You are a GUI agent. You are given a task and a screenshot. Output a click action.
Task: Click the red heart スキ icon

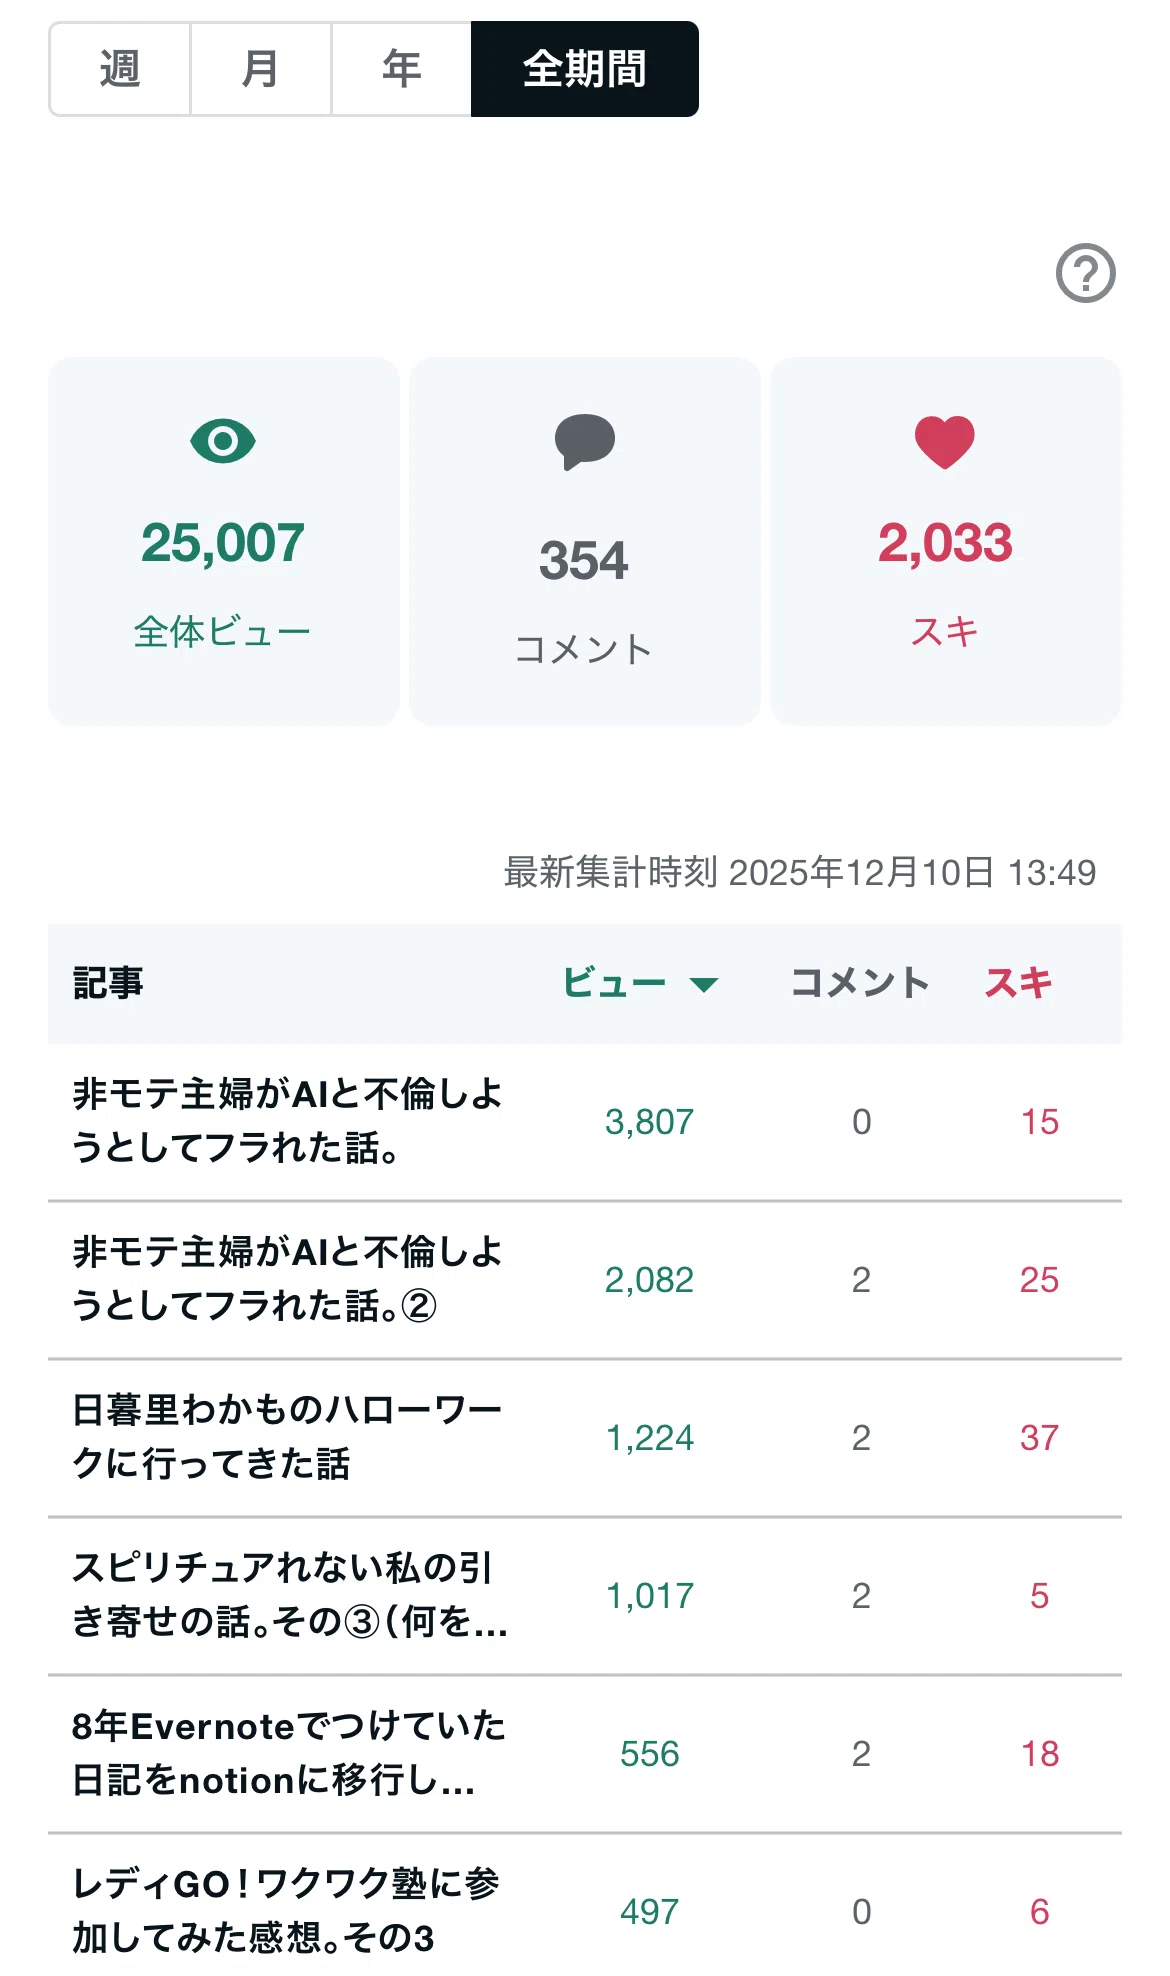pos(945,441)
